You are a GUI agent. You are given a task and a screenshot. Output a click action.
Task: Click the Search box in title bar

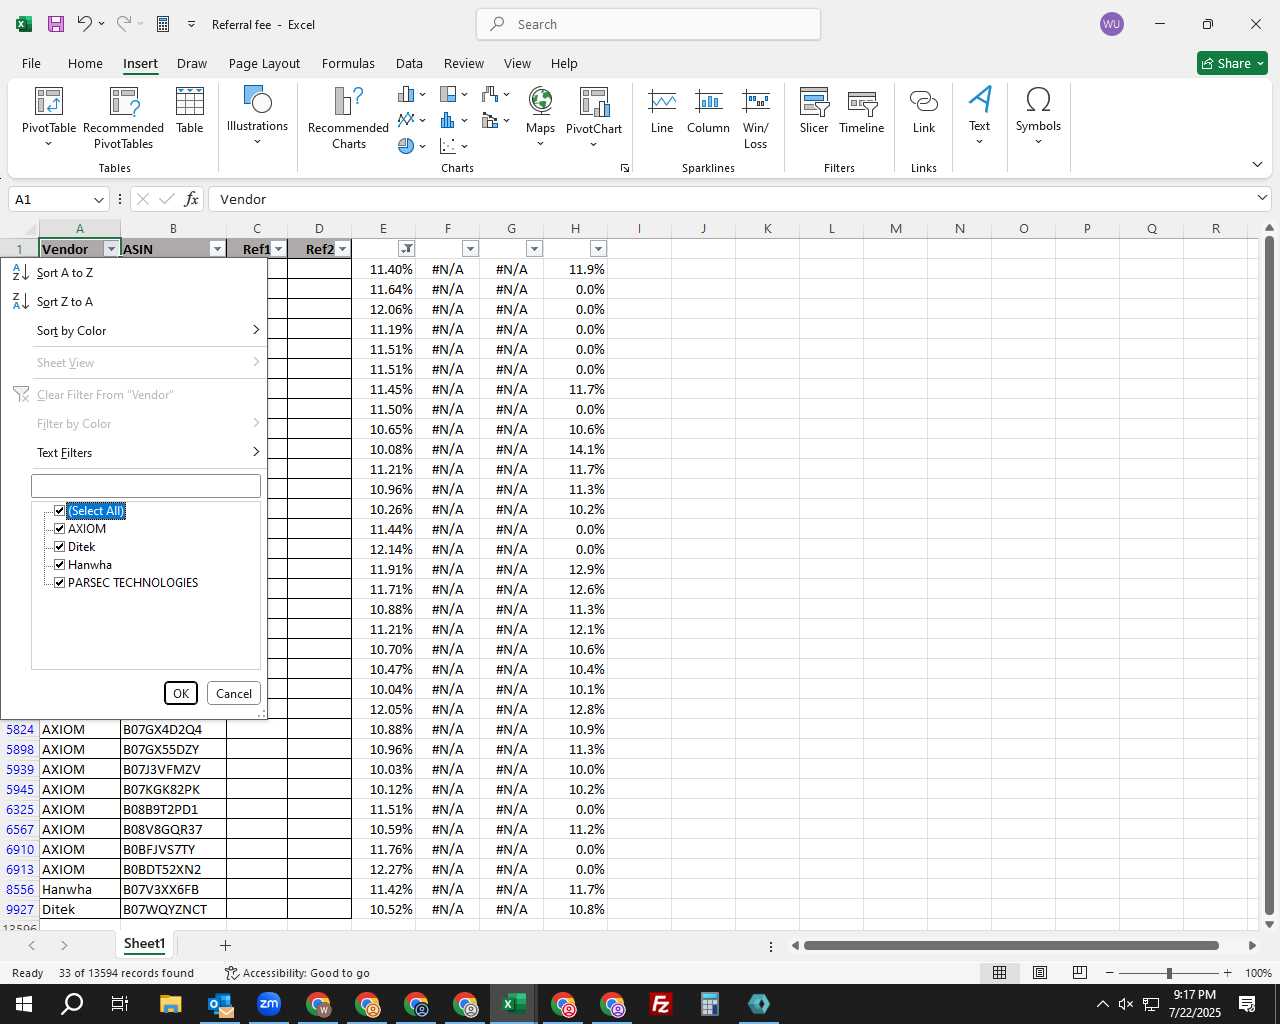click(x=648, y=24)
